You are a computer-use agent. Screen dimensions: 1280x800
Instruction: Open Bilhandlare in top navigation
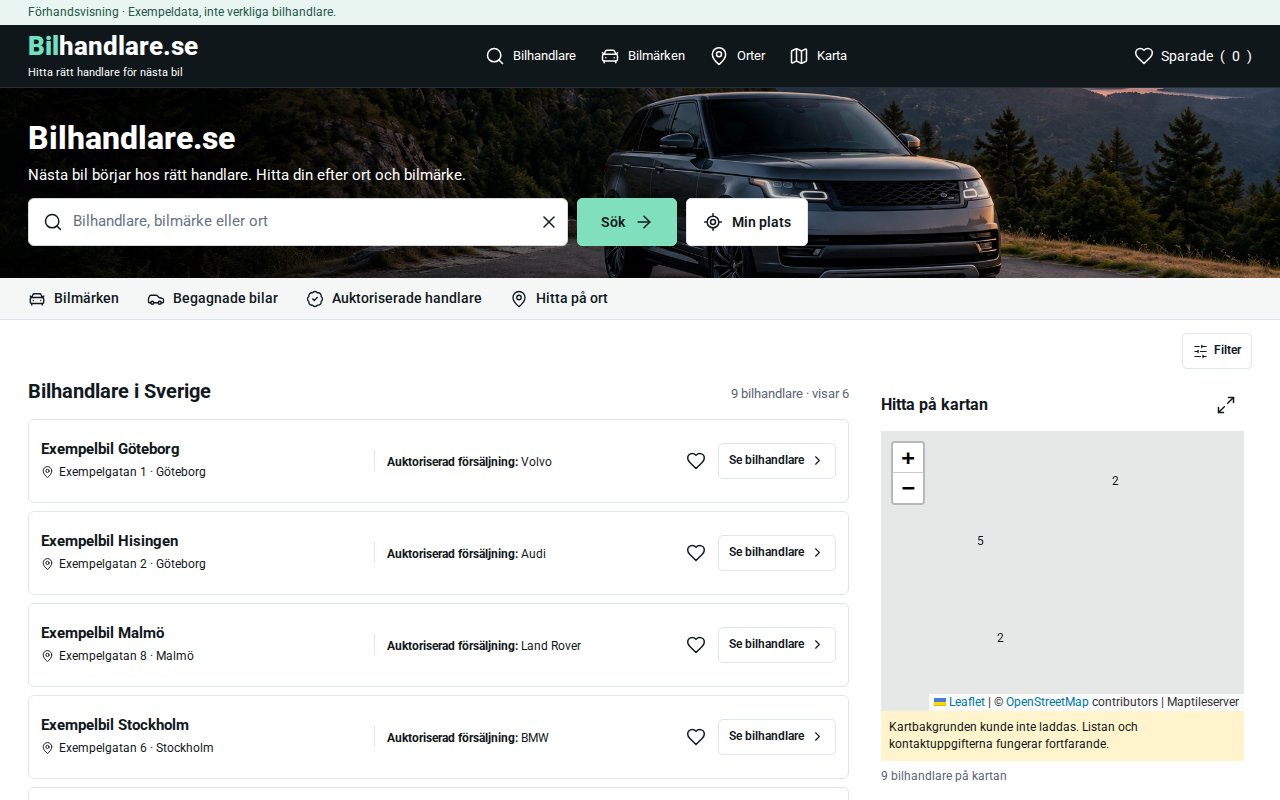[x=531, y=56]
